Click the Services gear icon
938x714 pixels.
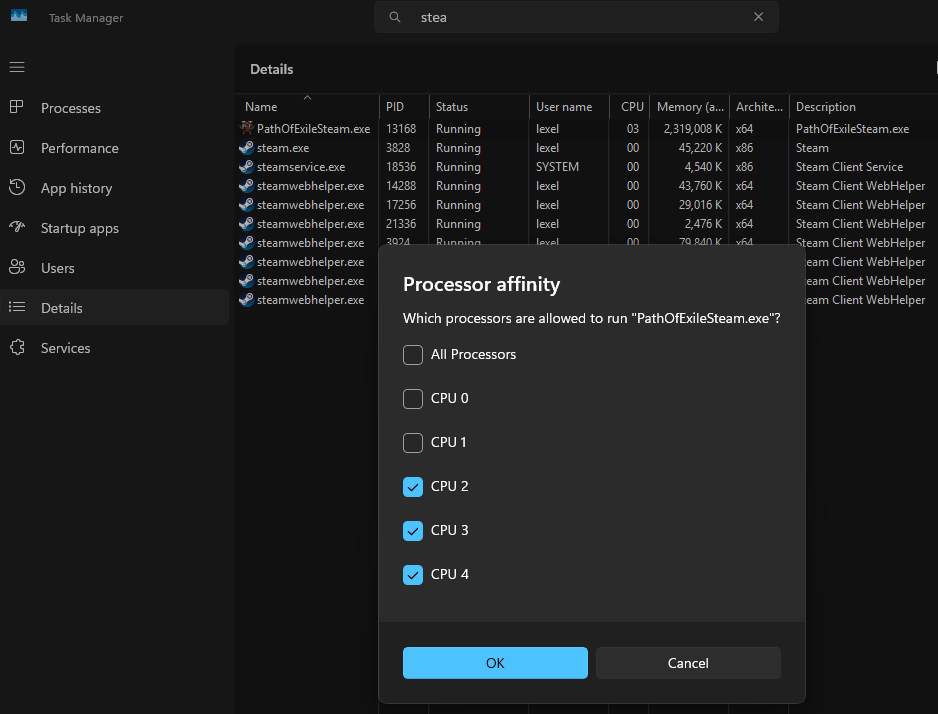click(17, 347)
